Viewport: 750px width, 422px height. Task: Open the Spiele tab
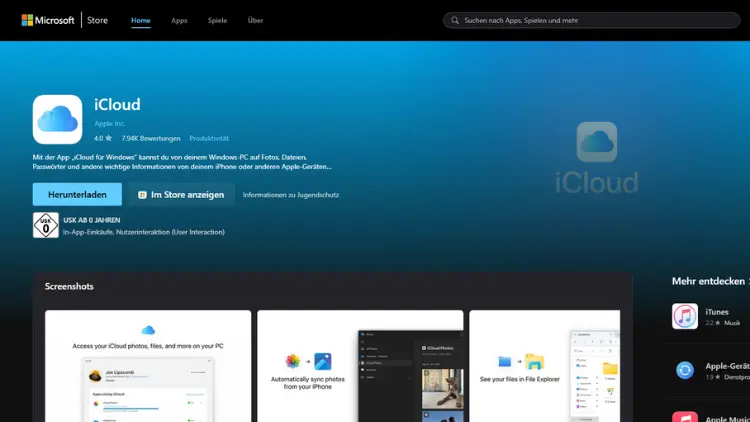tap(217, 20)
